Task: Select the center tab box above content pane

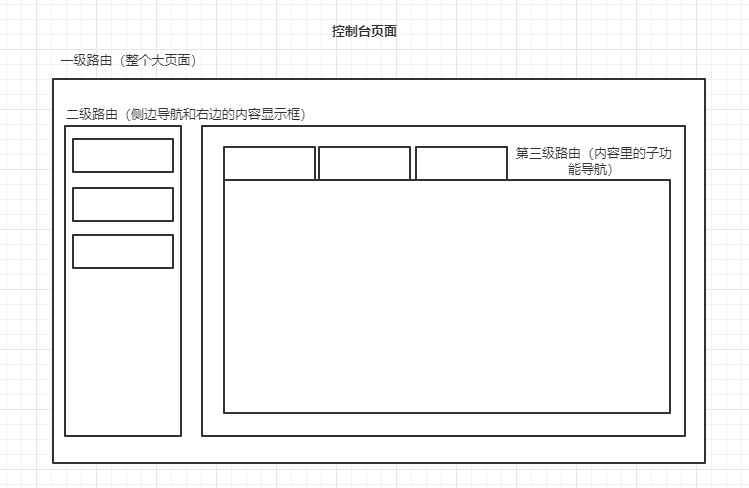Action: (x=364, y=163)
